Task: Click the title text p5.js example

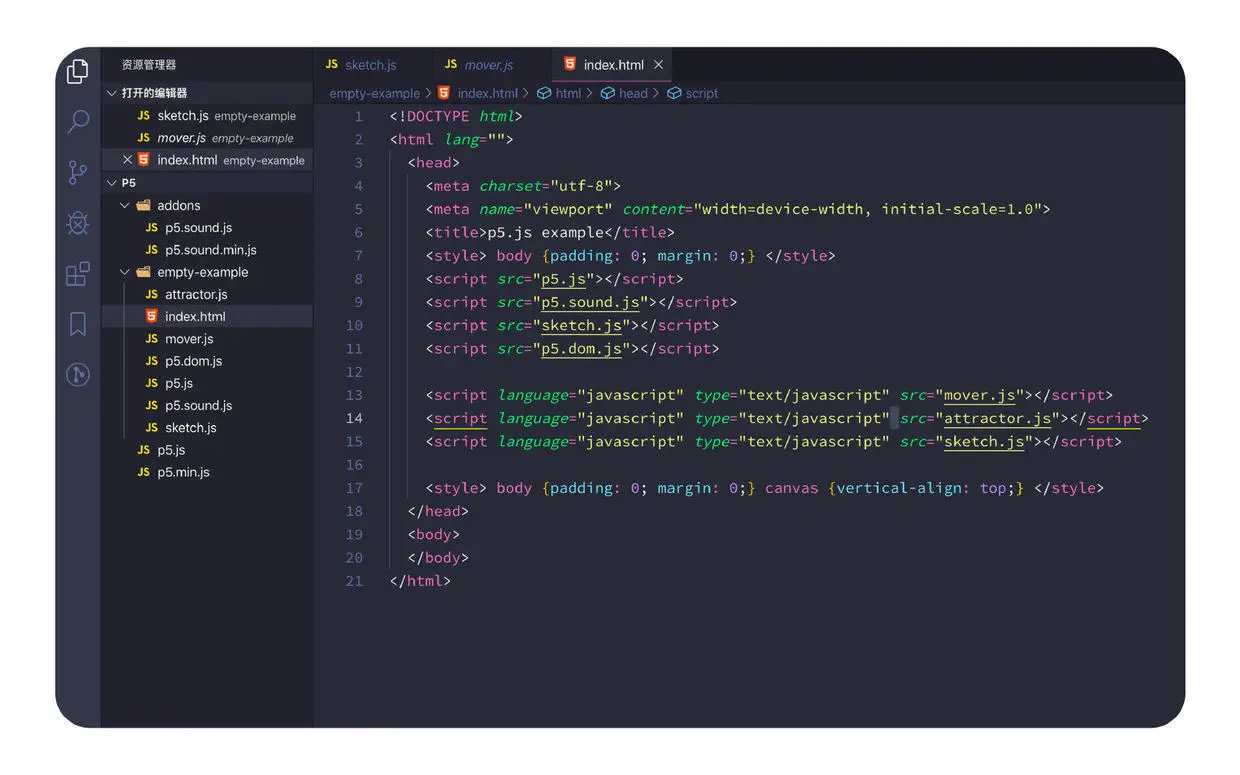Action: (546, 232)
